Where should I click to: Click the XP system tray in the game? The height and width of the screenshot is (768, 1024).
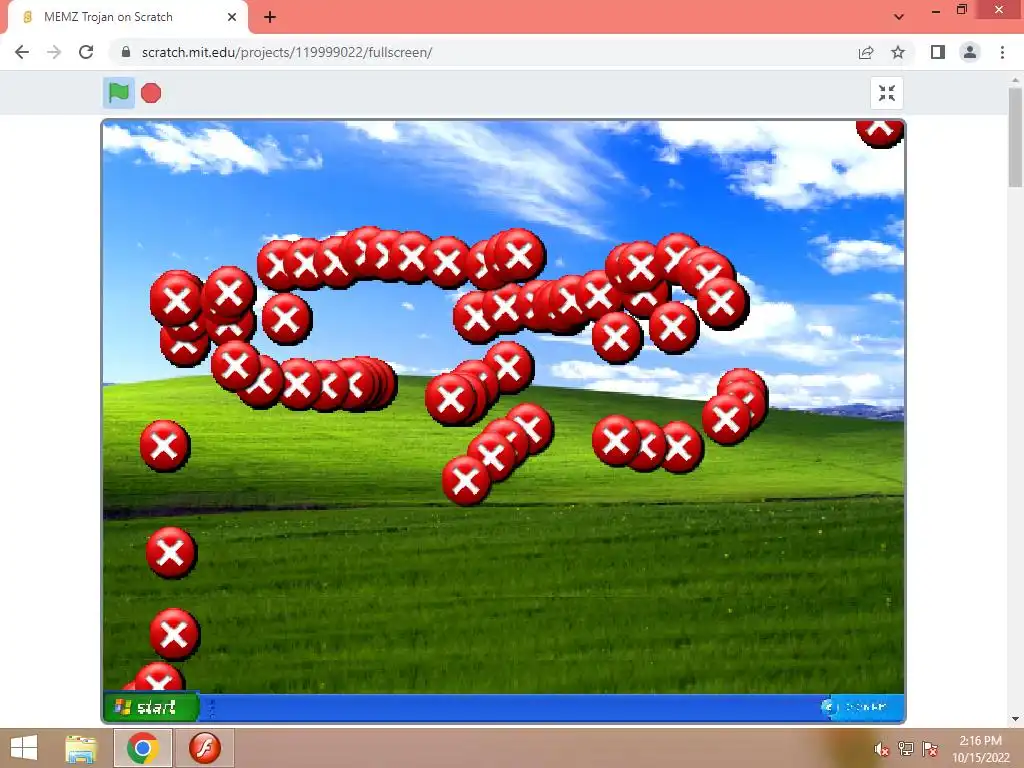(863, 707)
